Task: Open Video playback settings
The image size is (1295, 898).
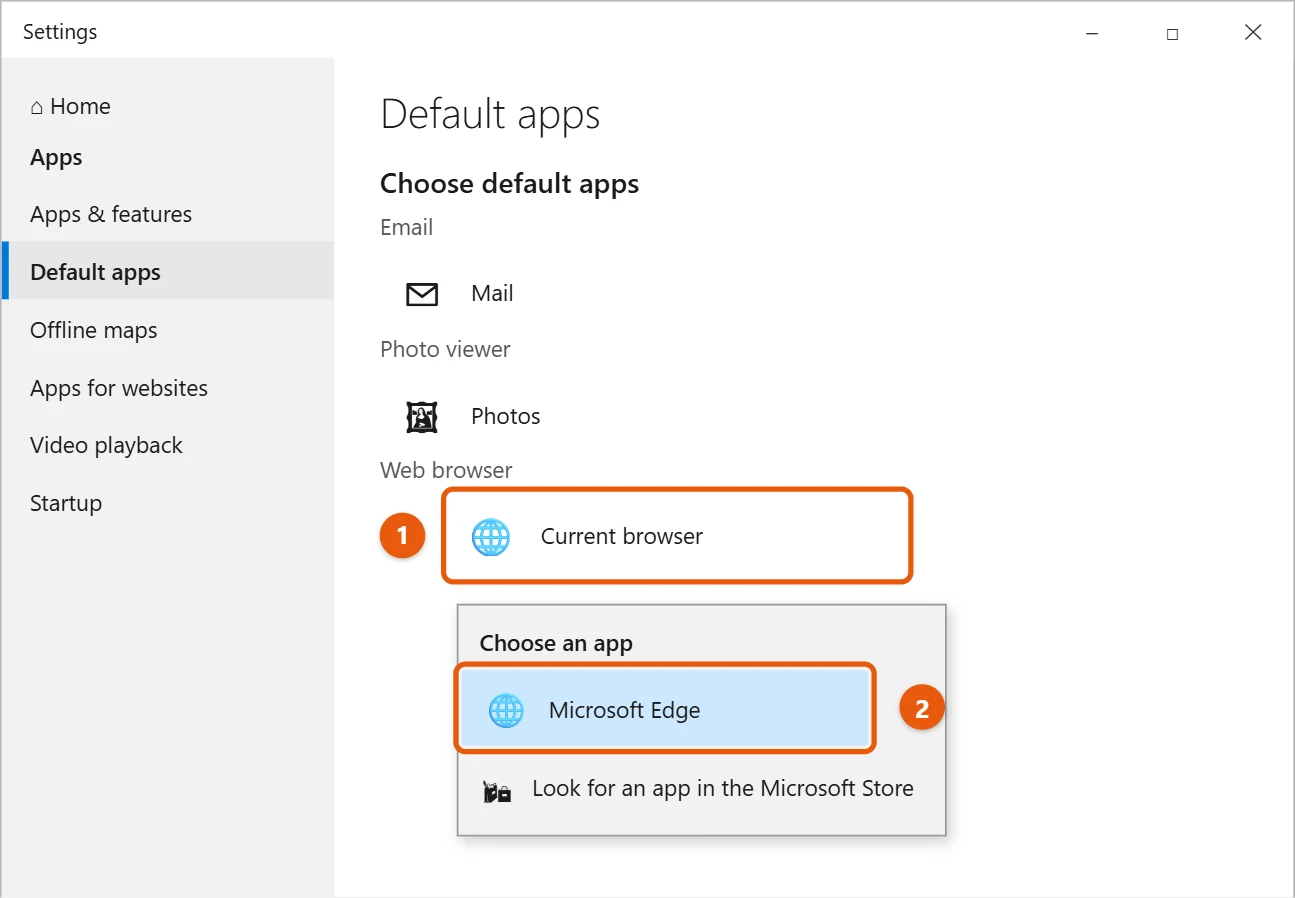Action: tap(106, 445)
